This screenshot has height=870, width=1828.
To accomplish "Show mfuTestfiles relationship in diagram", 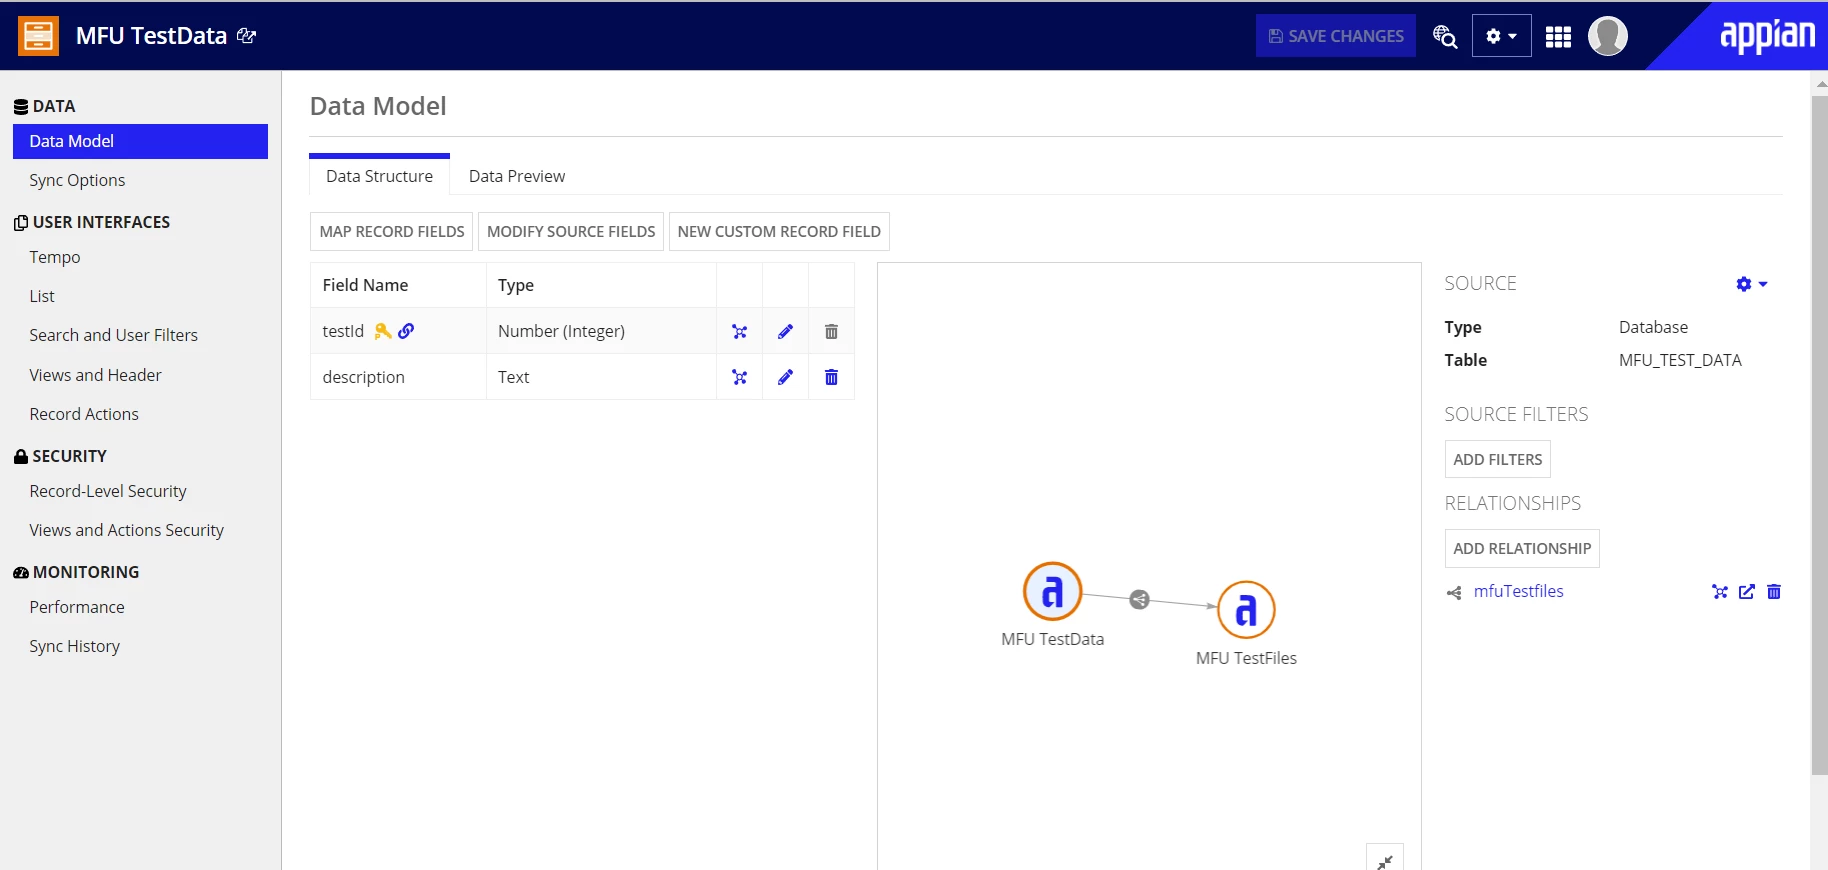I will [x=1720, y=592].
